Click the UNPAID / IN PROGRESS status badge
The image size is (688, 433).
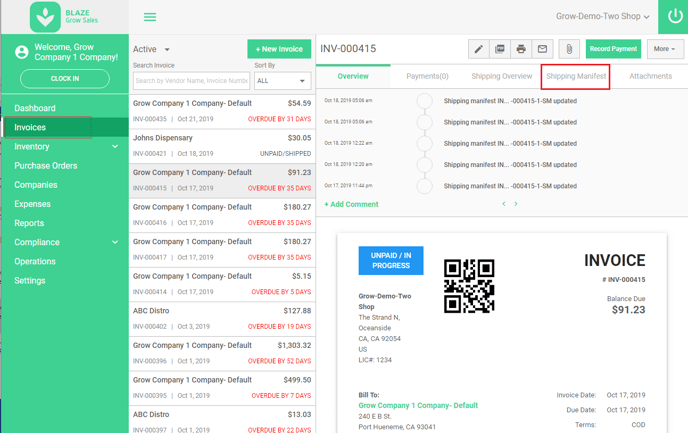click(x=391, y=261)
